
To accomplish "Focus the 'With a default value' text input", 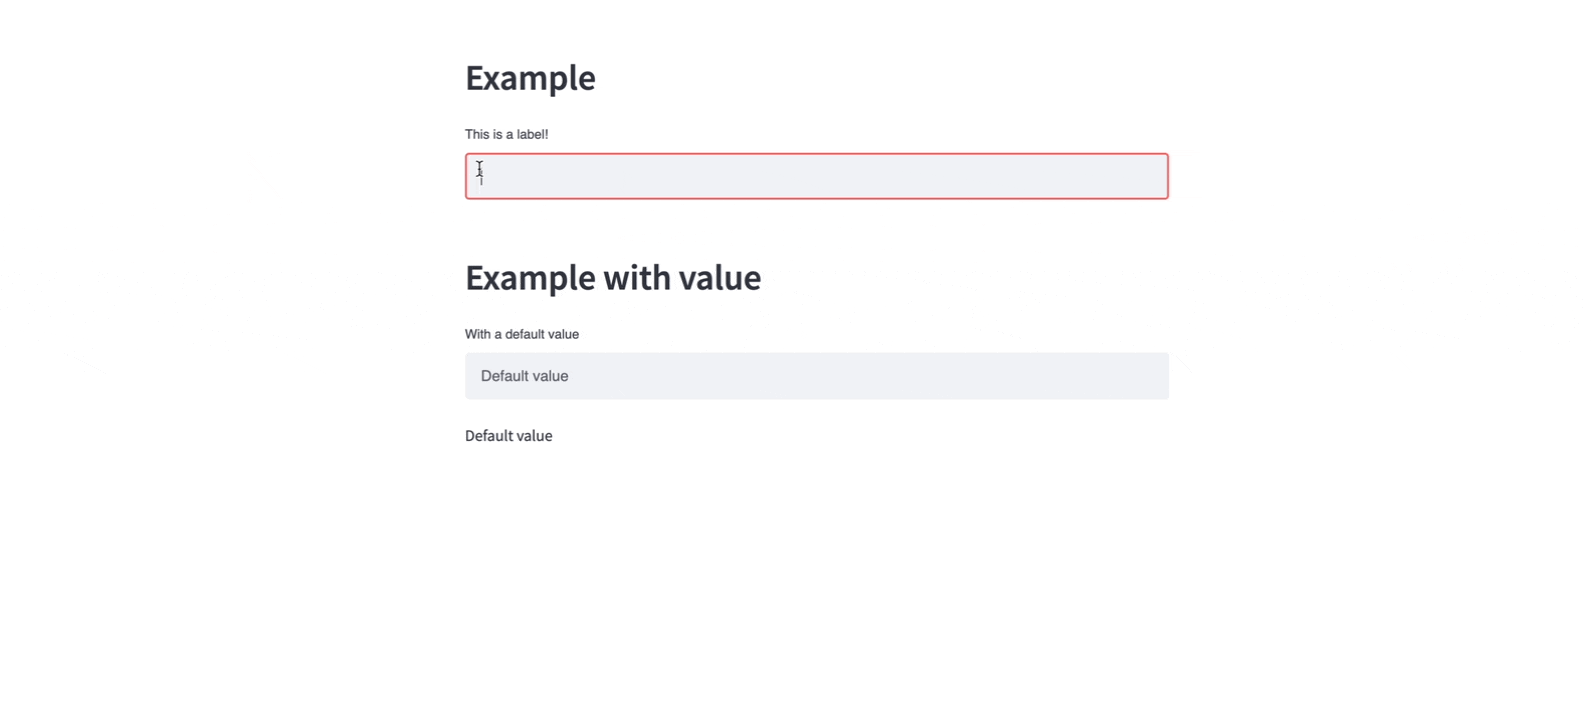I will (816, 376).
